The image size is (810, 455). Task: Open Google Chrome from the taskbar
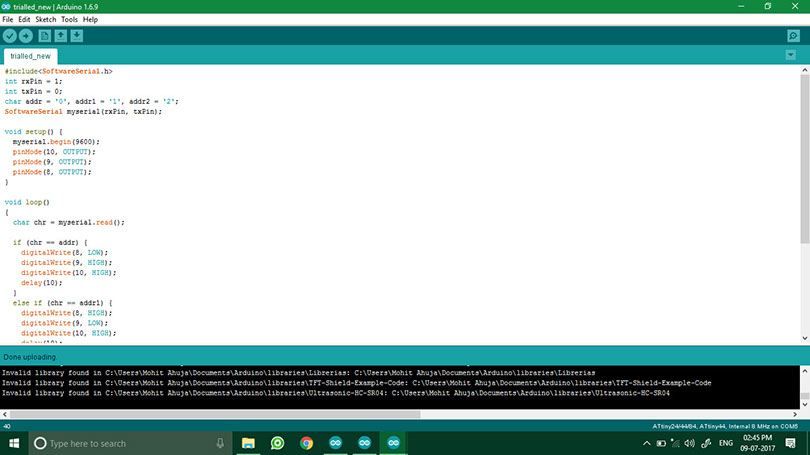(306, 444)
